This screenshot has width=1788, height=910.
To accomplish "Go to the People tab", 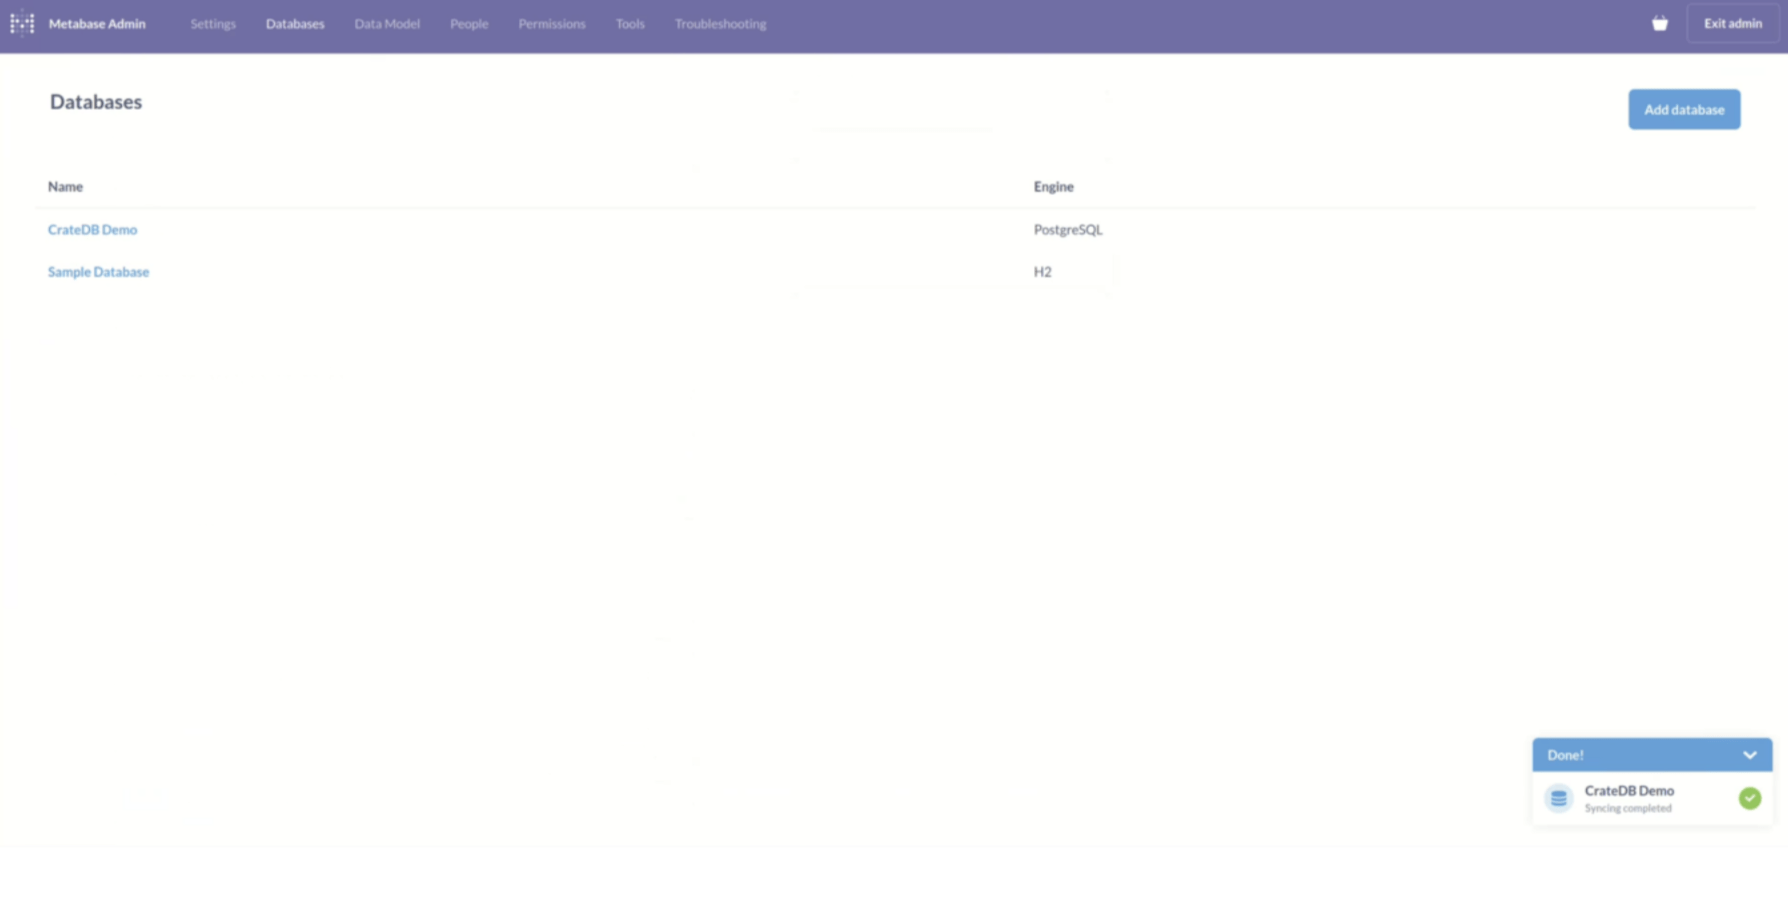I will pos(469,24).
